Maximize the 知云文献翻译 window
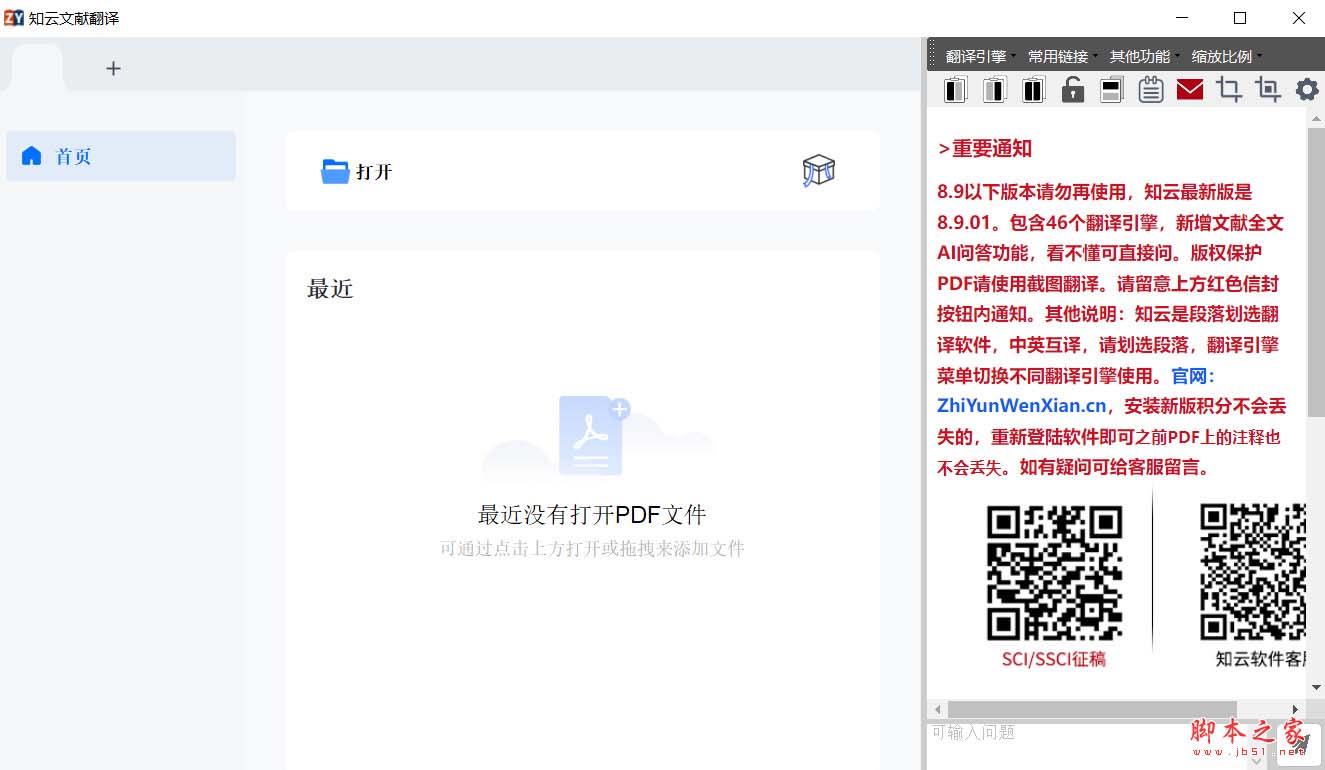The width and height of the screenshot is (1325, 770). (1240, 18)
